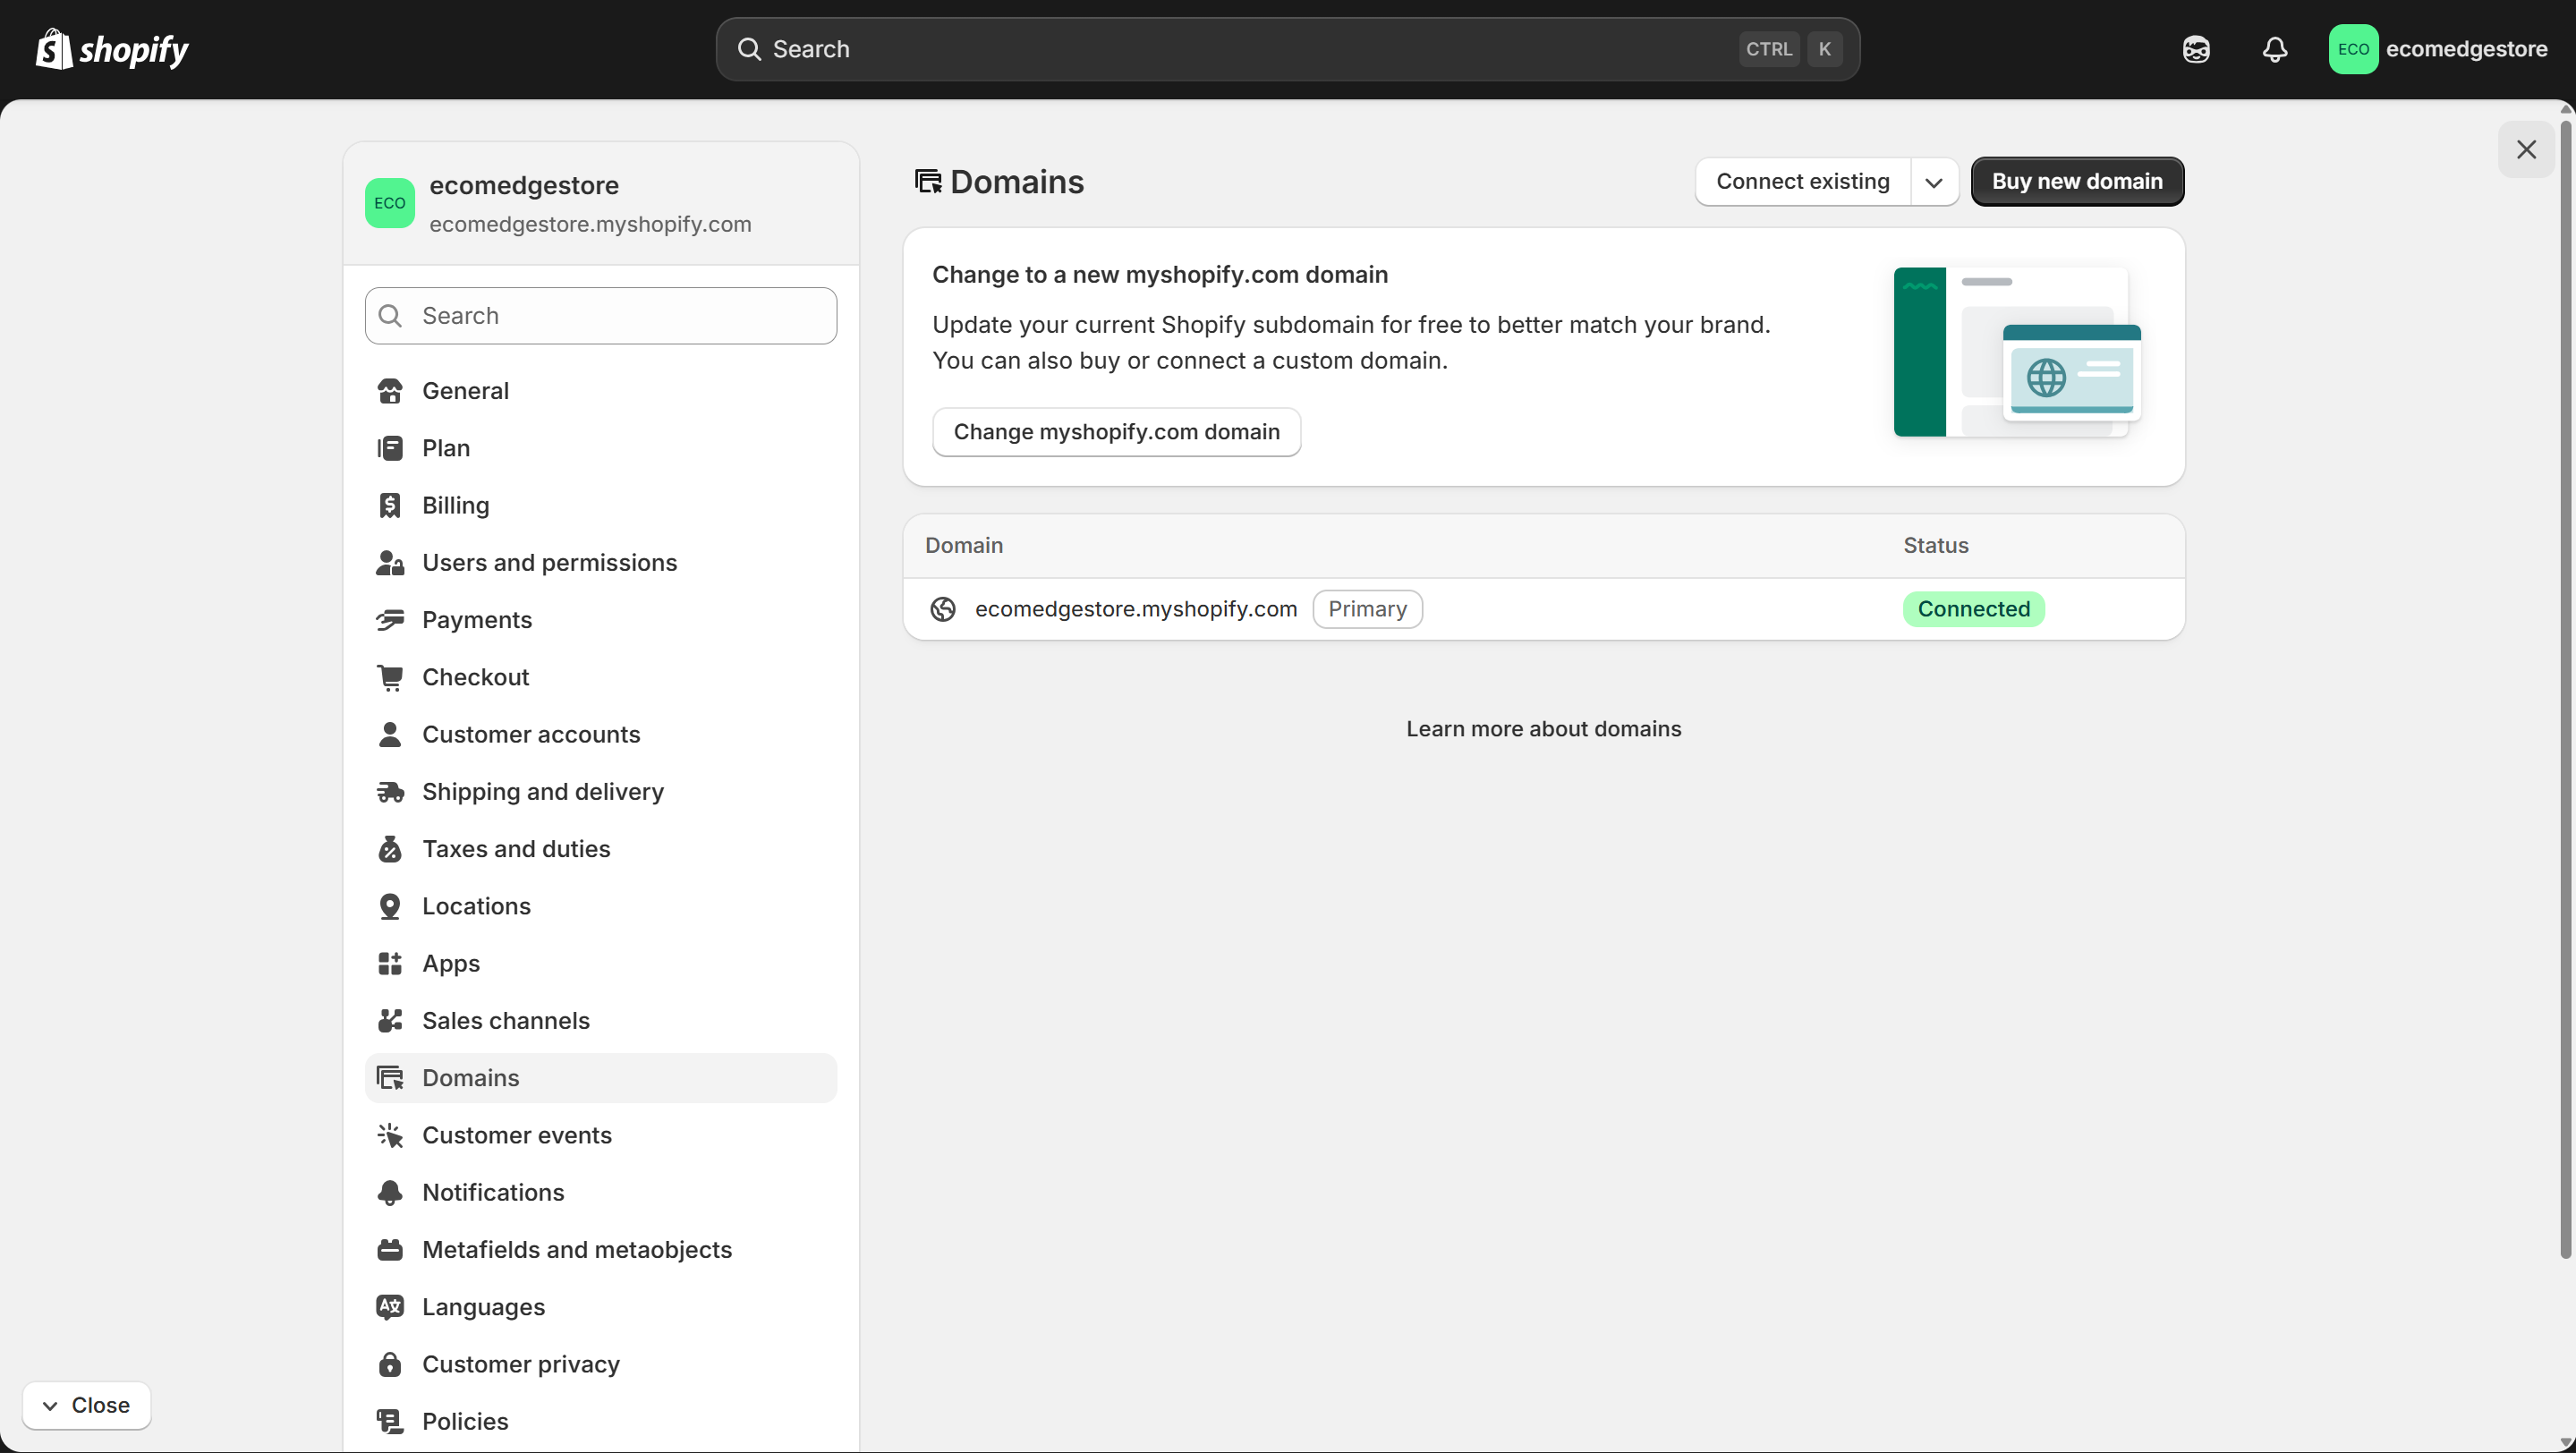Click the Locations pin icon
Image resolution: width=2576 pixels, height=1453 pixels.
[389, 906]
